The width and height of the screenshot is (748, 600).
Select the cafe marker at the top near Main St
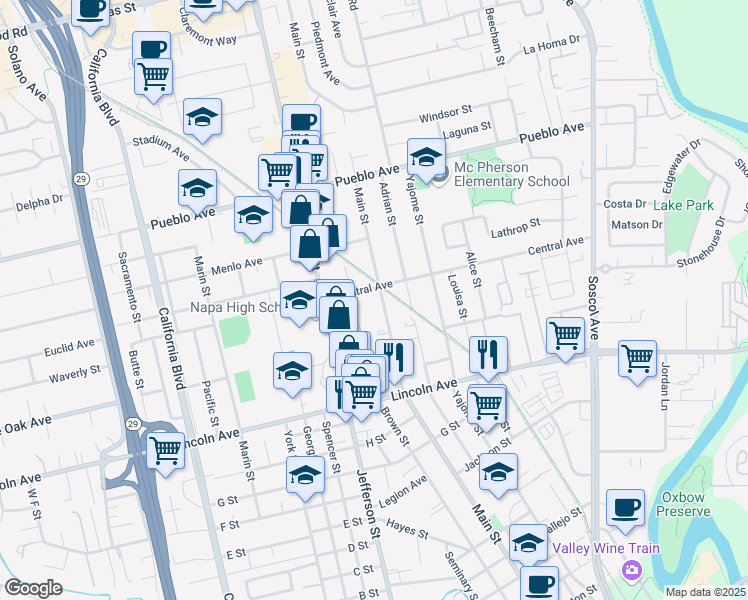click(x=301, y=118)
